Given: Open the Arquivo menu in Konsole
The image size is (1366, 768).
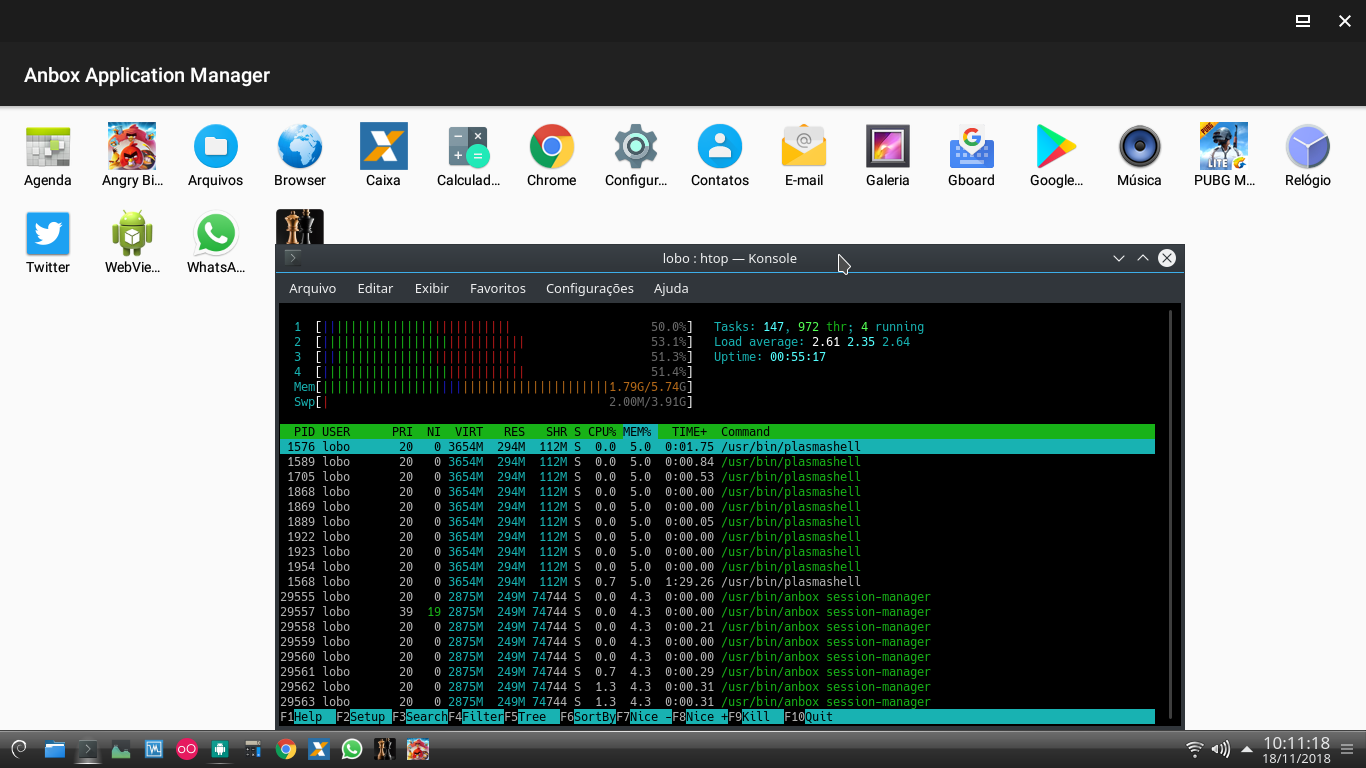Looking at the screenshot, I should coord(312,288).
